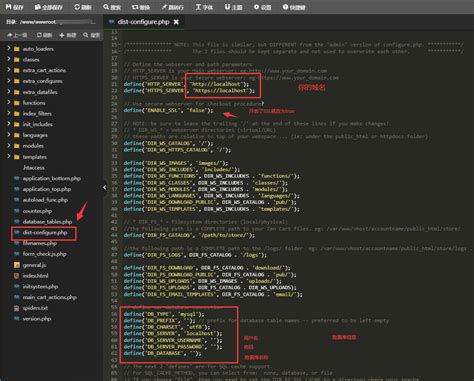Expand the classes folder

point(8,59)
